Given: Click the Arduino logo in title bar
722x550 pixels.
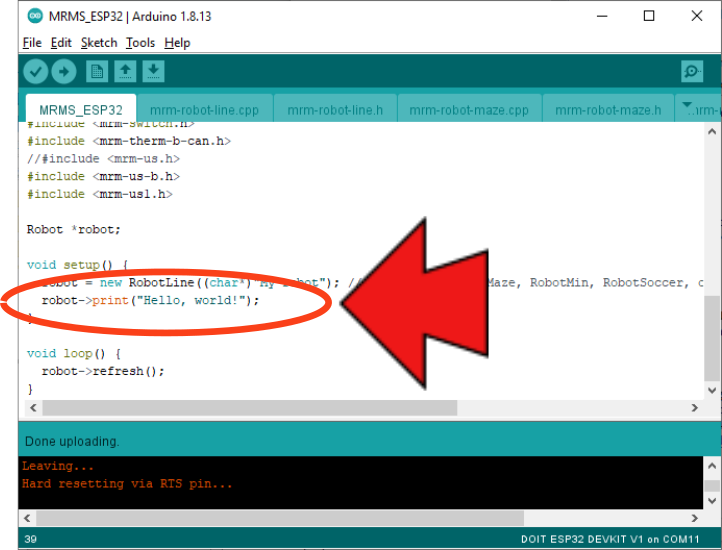Looking at the screenshot, I should tap(35, 16).
